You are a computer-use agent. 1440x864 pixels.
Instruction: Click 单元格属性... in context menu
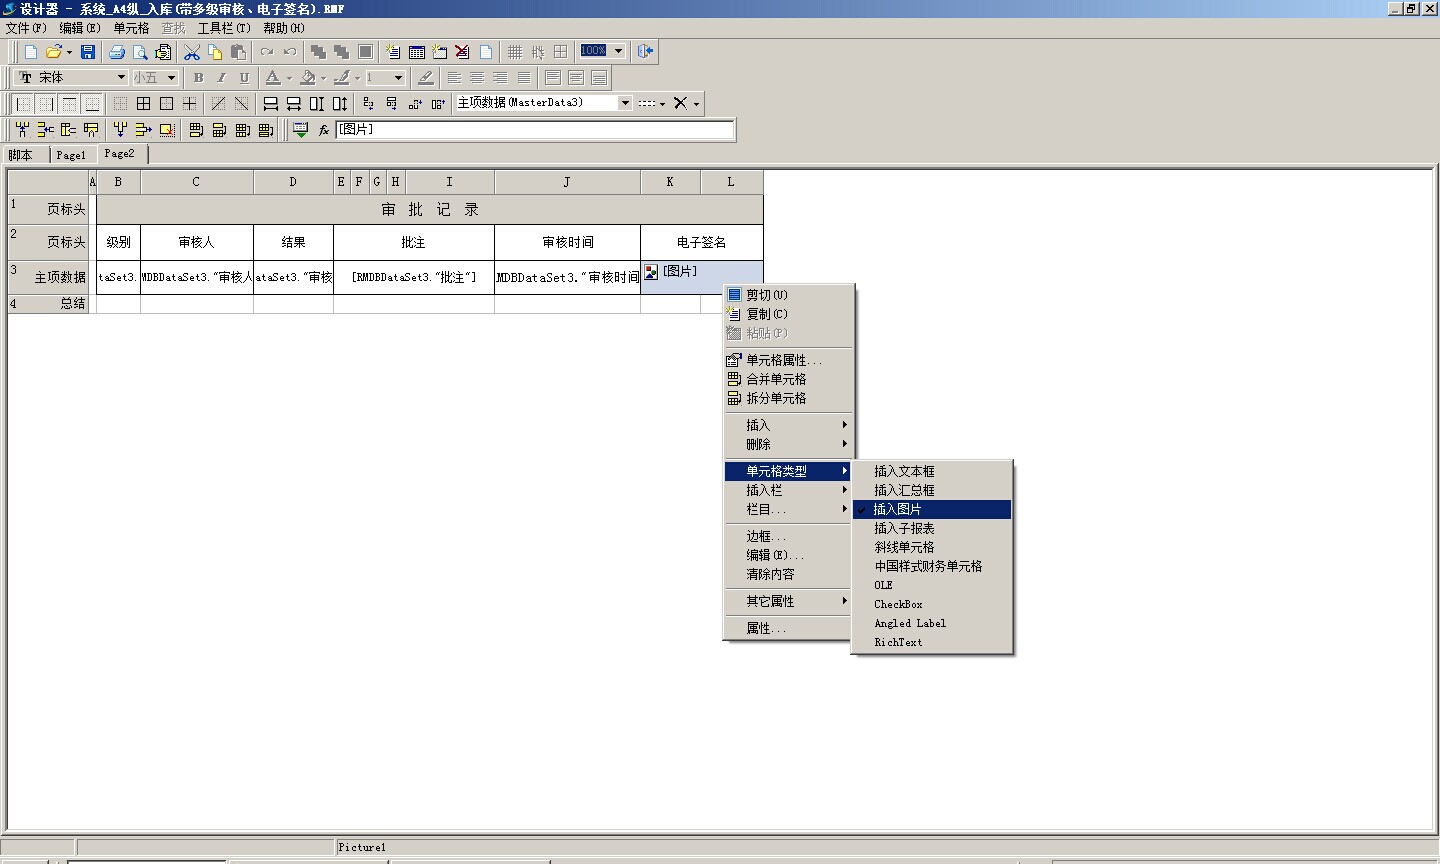tap(783, 360)
